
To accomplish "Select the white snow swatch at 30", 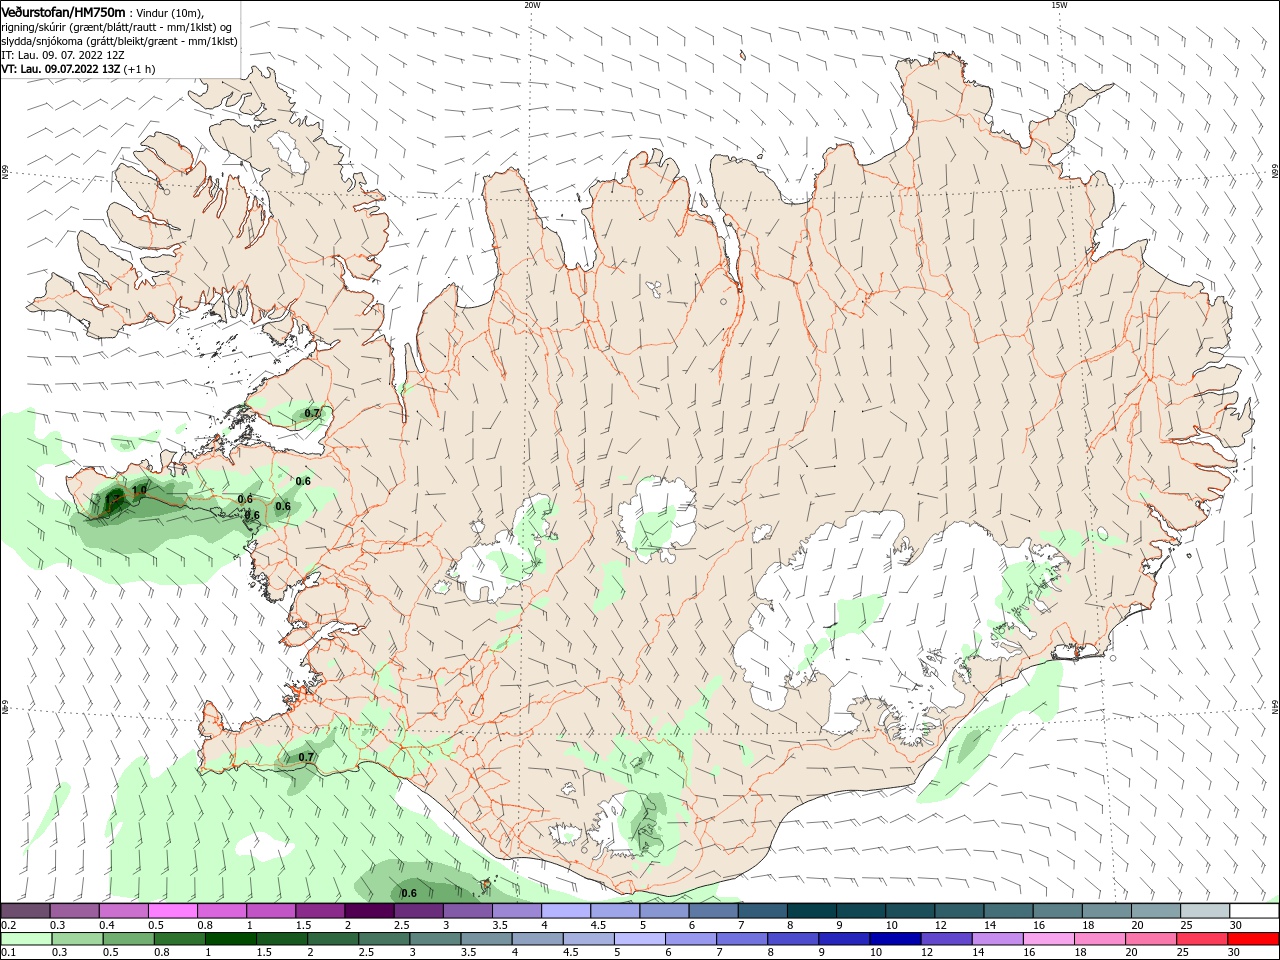I will 1254,911.
